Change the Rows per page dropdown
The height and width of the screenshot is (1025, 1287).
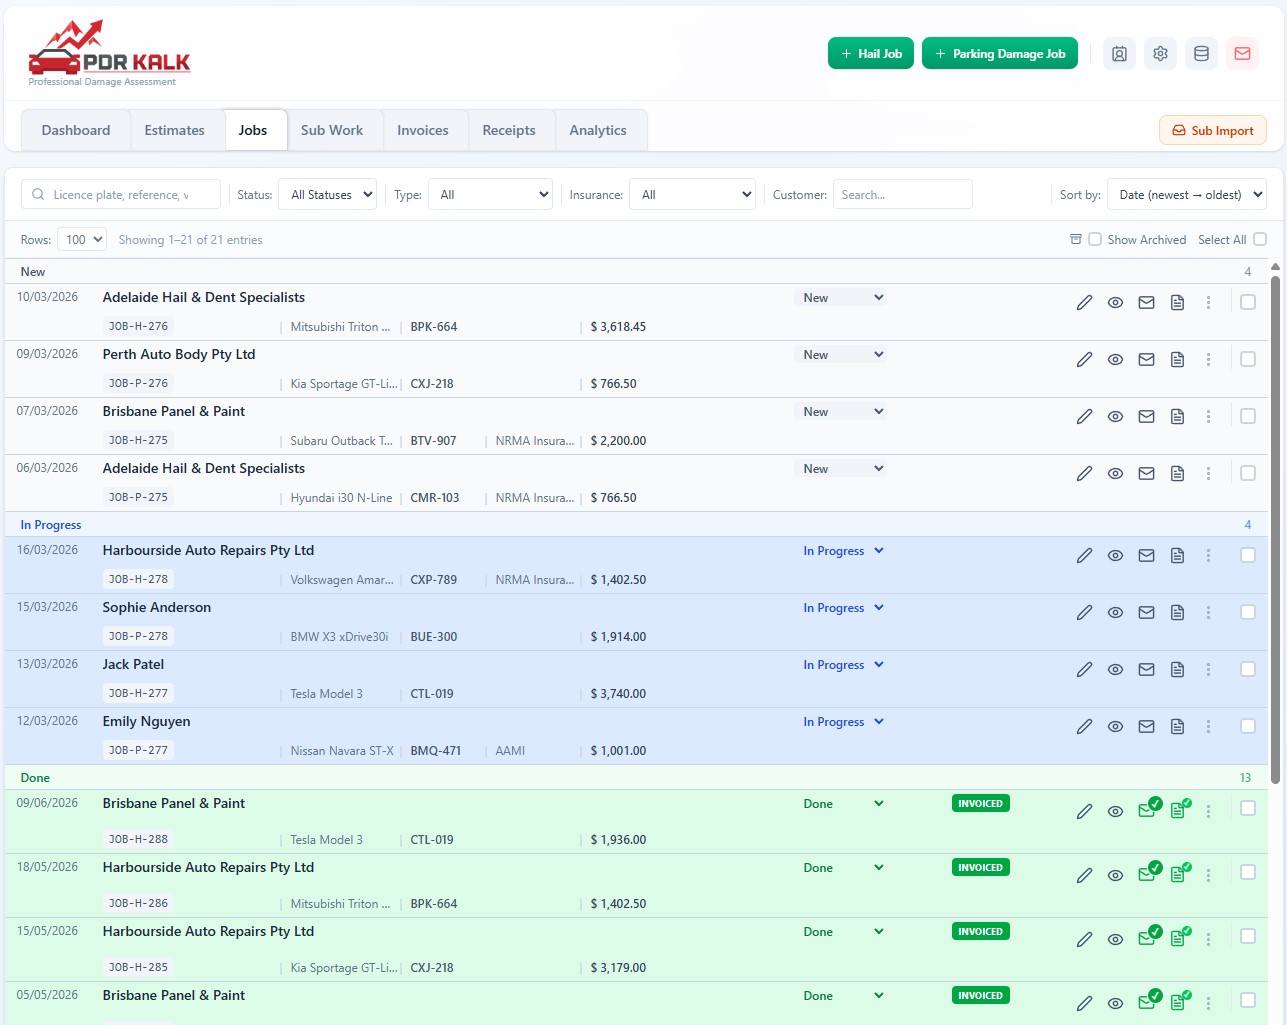[x=82, y=240]
